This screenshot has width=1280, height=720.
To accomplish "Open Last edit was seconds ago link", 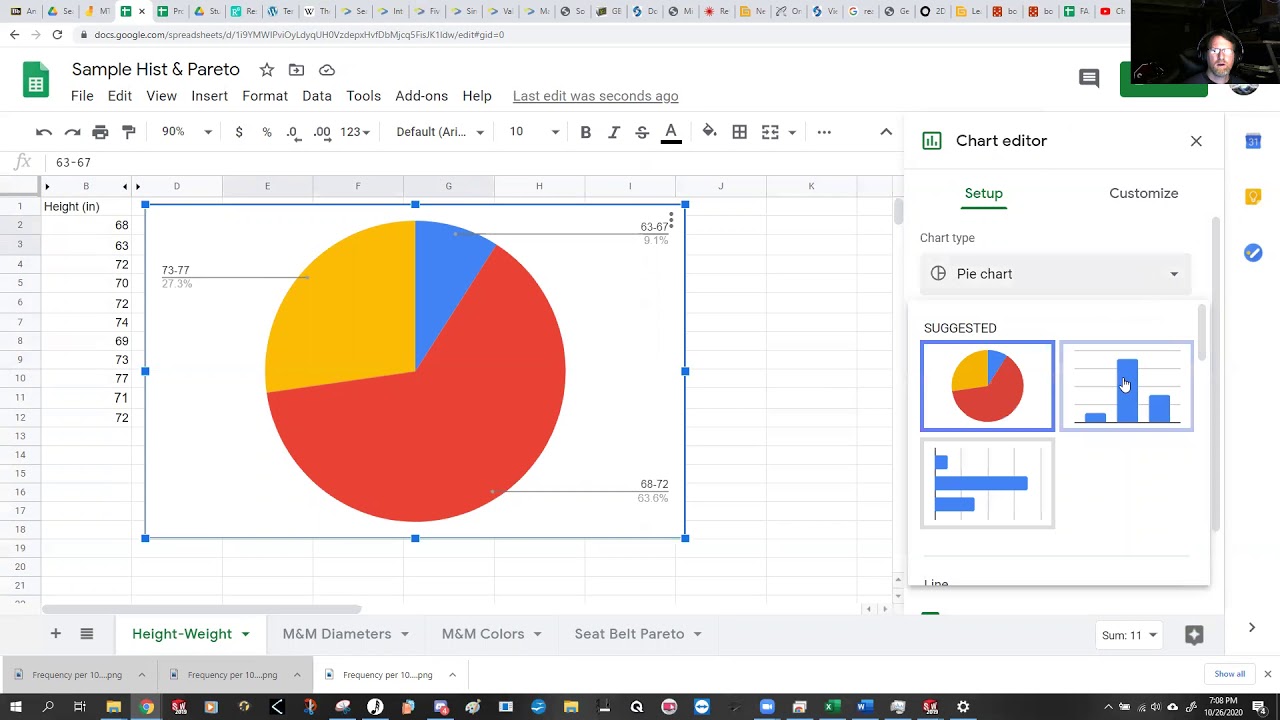I will pos(595,96).
